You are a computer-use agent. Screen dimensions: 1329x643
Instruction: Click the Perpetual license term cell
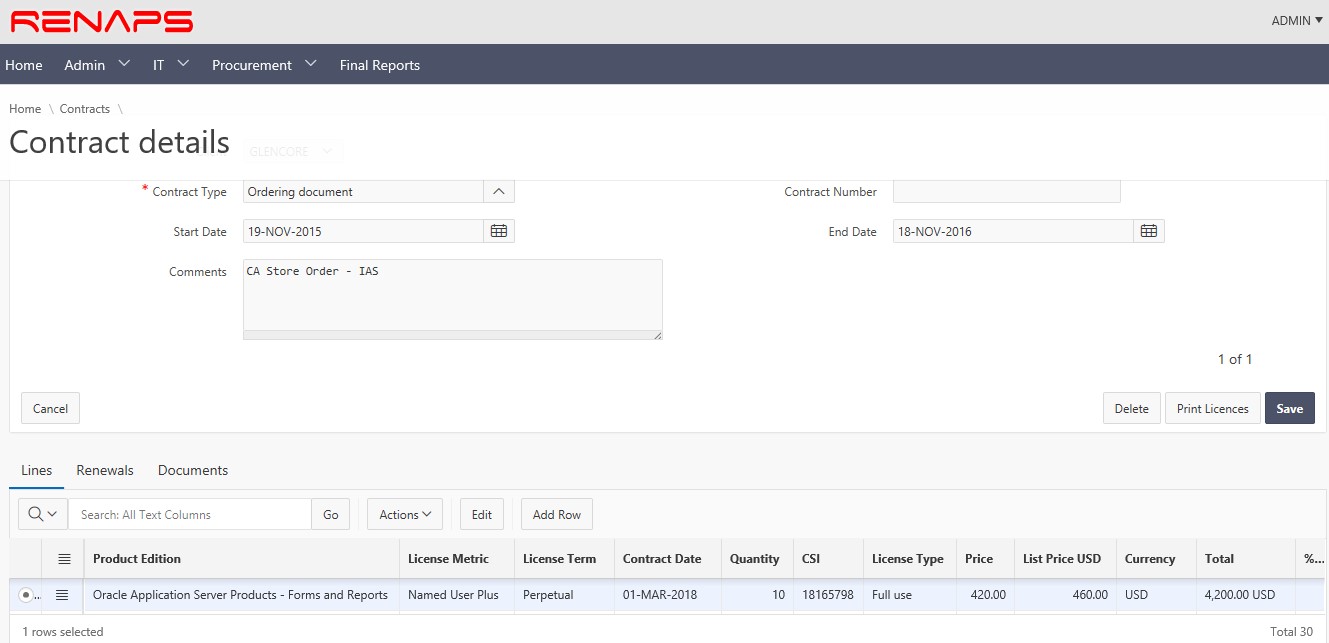565,595
